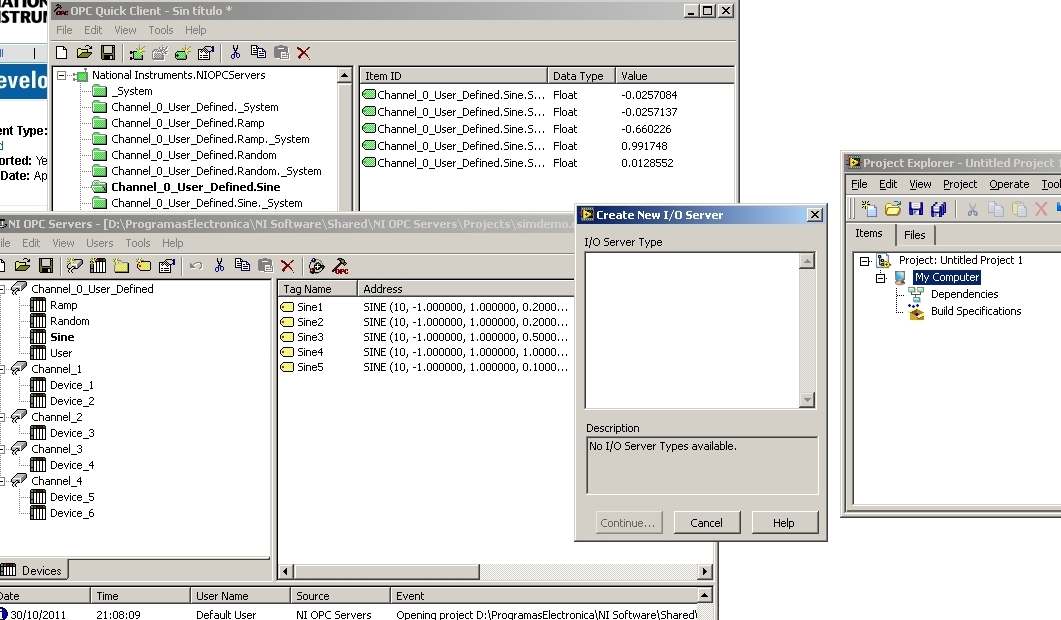Click the Save floppy icon in OPC Quick Client
The width and height of the screenshot is (1061, 620).
[x=108, y=53]
